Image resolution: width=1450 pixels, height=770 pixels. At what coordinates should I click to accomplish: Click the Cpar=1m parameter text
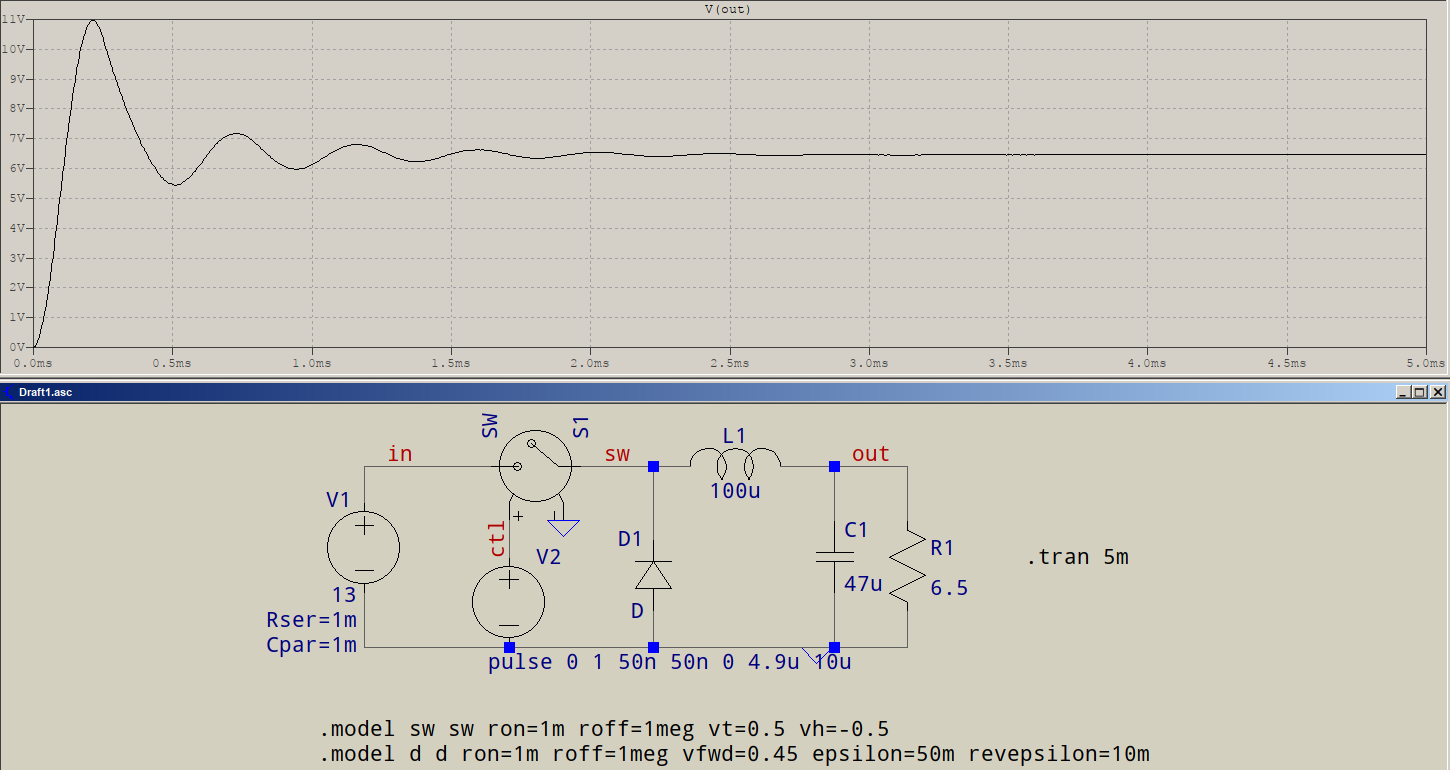(x=311, y=645)
